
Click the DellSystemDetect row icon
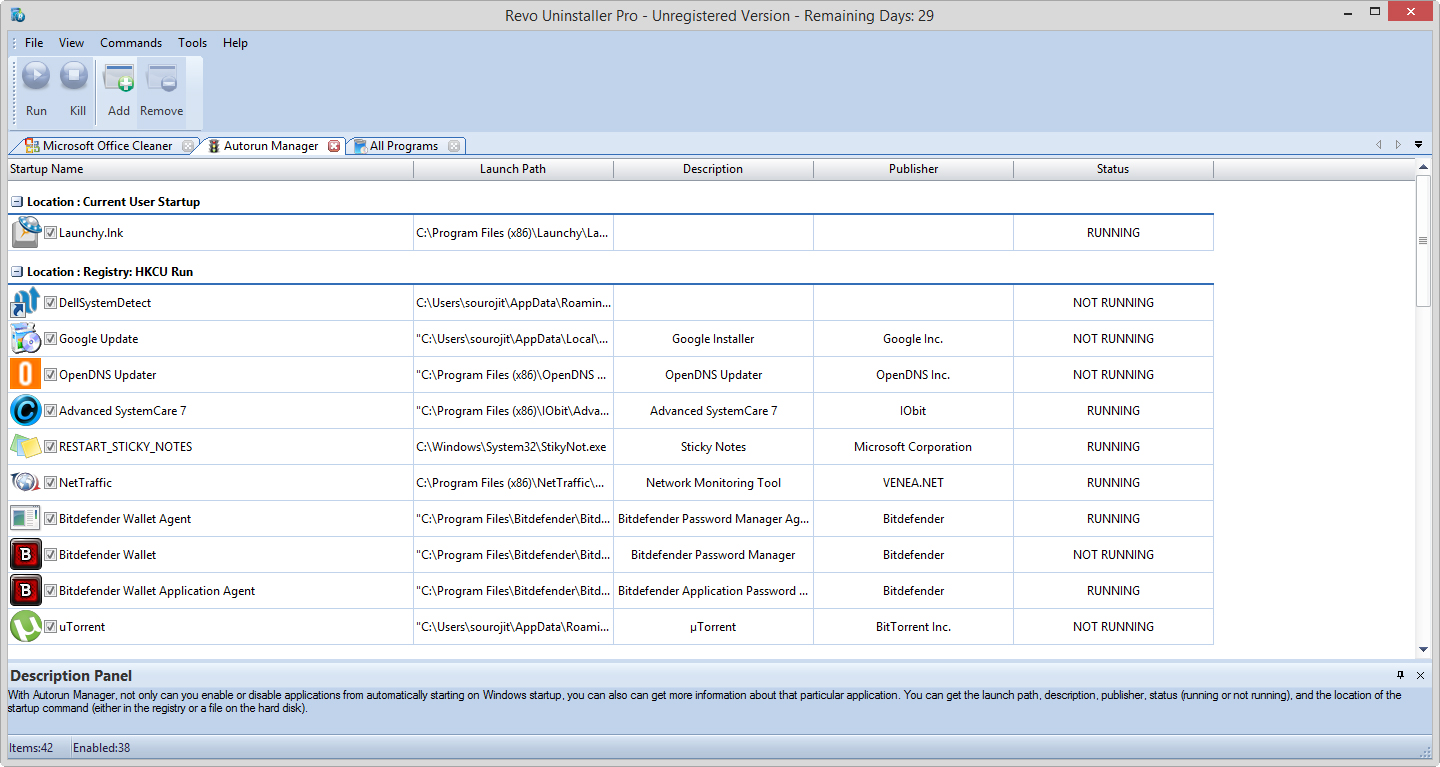point(25,303)
